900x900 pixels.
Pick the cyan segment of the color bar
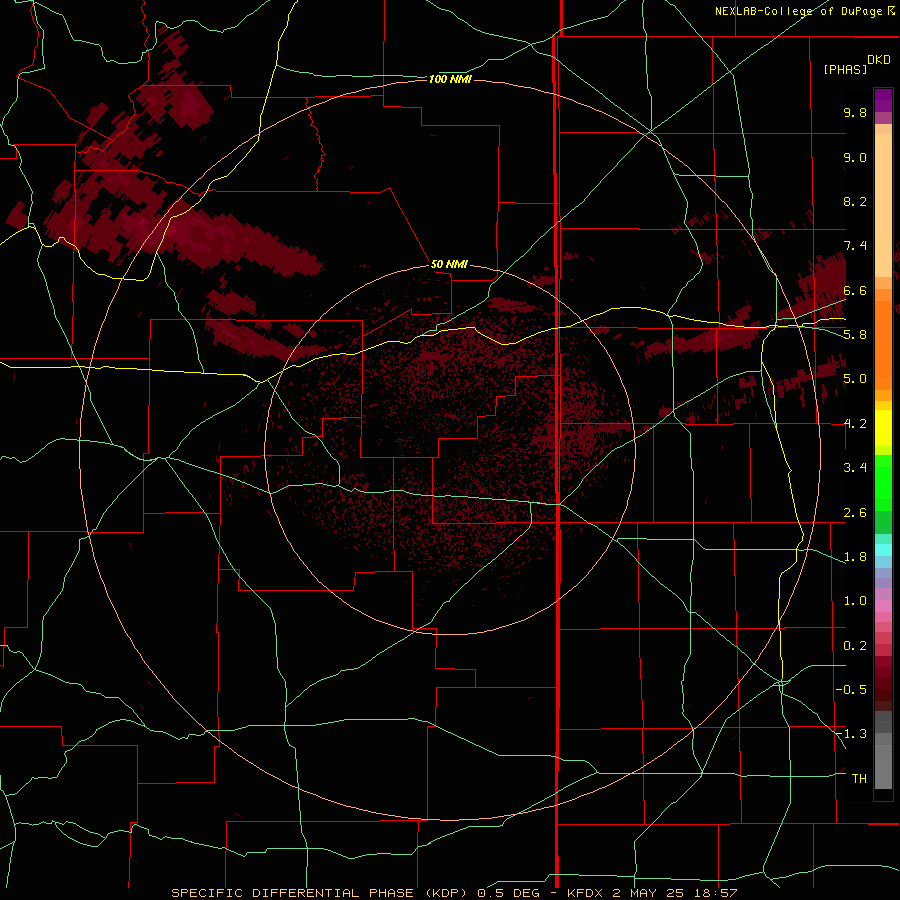pos(883,550)
